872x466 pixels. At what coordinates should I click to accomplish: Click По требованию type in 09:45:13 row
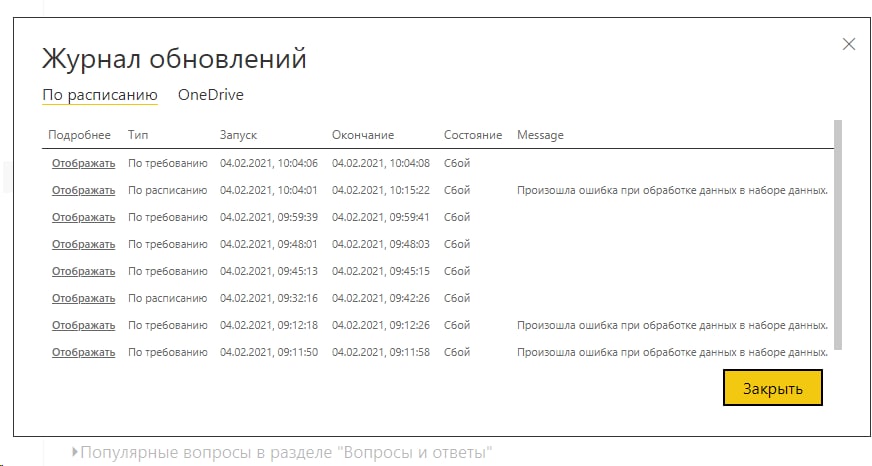click(x=167, y=271)
